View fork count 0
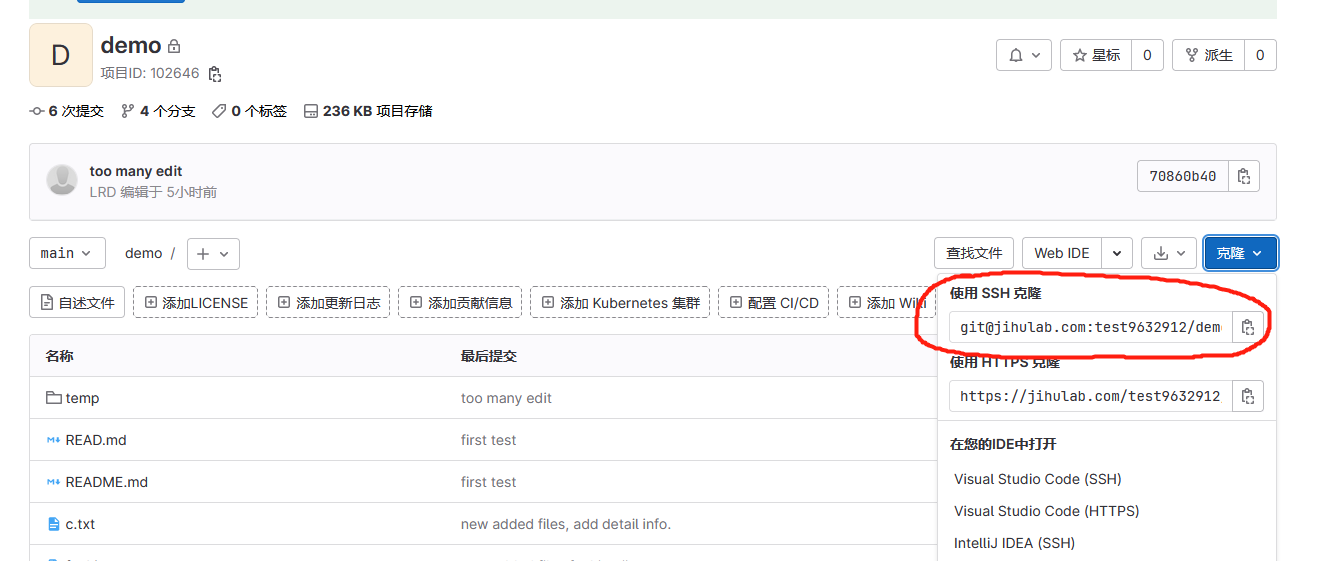The height and width of the screenshot is (561, 1322). pyautogui.click(x=1260, y=56)
